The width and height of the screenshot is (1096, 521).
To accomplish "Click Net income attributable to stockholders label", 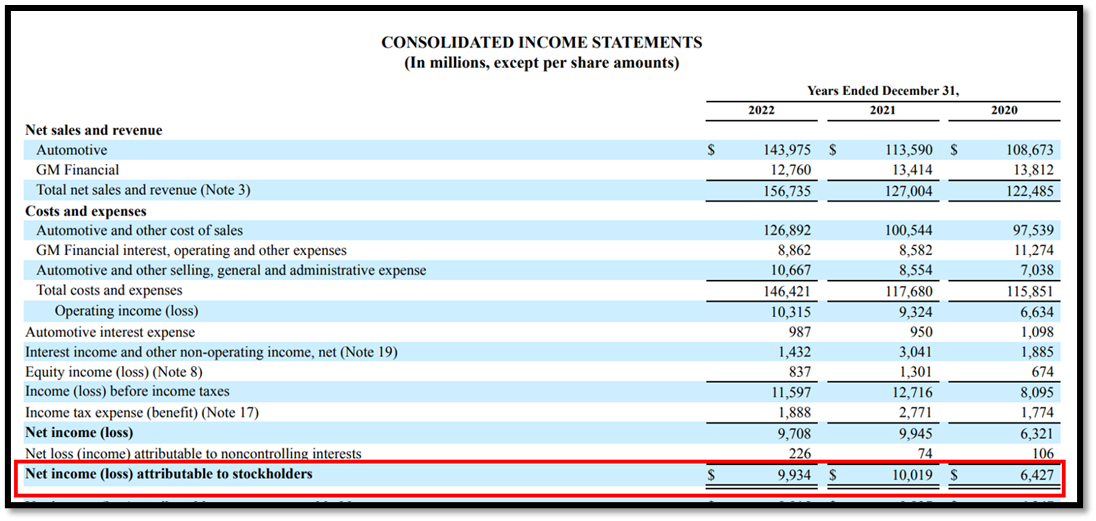I will point(168,474).
